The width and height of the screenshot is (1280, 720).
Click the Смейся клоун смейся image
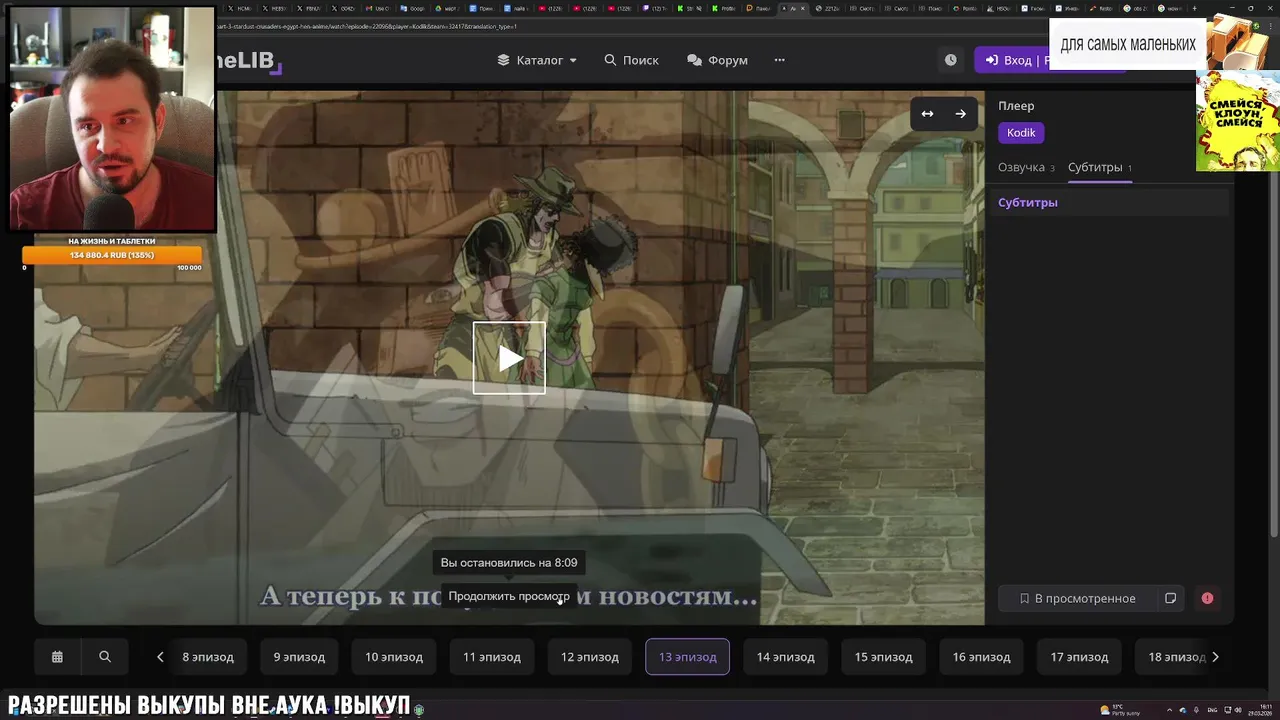click(x=1238, y=121)
